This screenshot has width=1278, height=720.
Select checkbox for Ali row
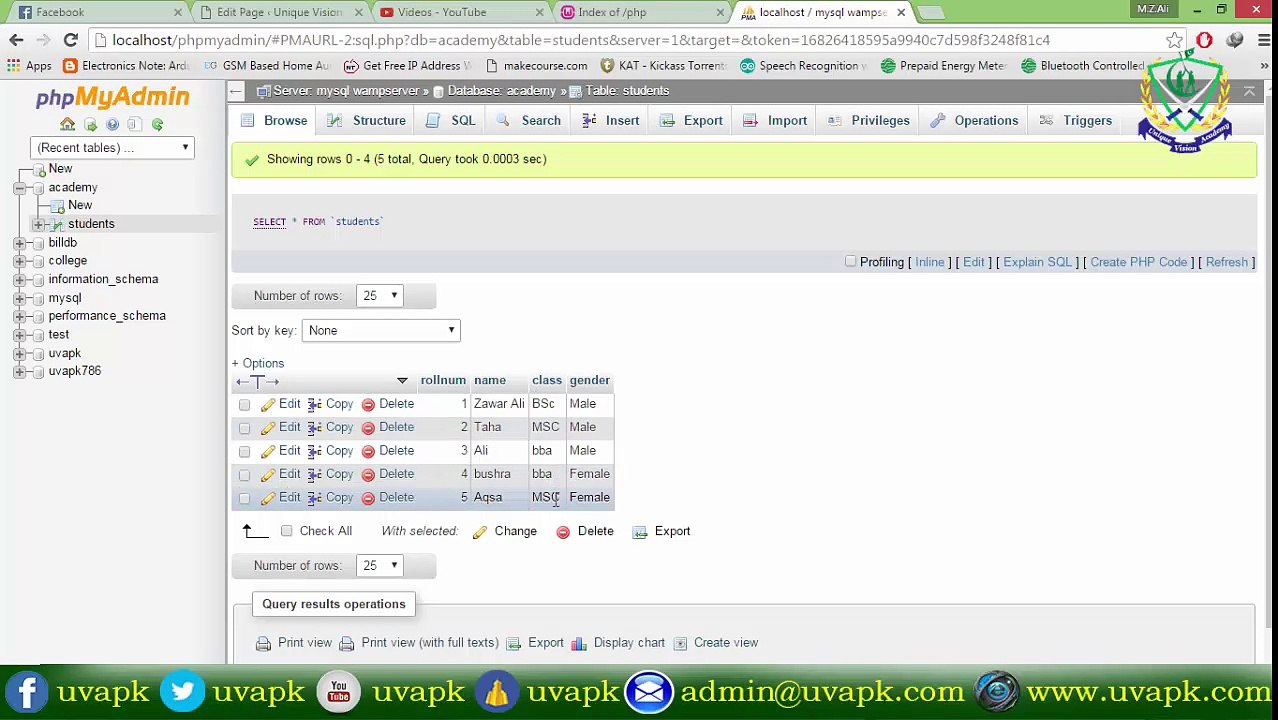click(244, 452)
